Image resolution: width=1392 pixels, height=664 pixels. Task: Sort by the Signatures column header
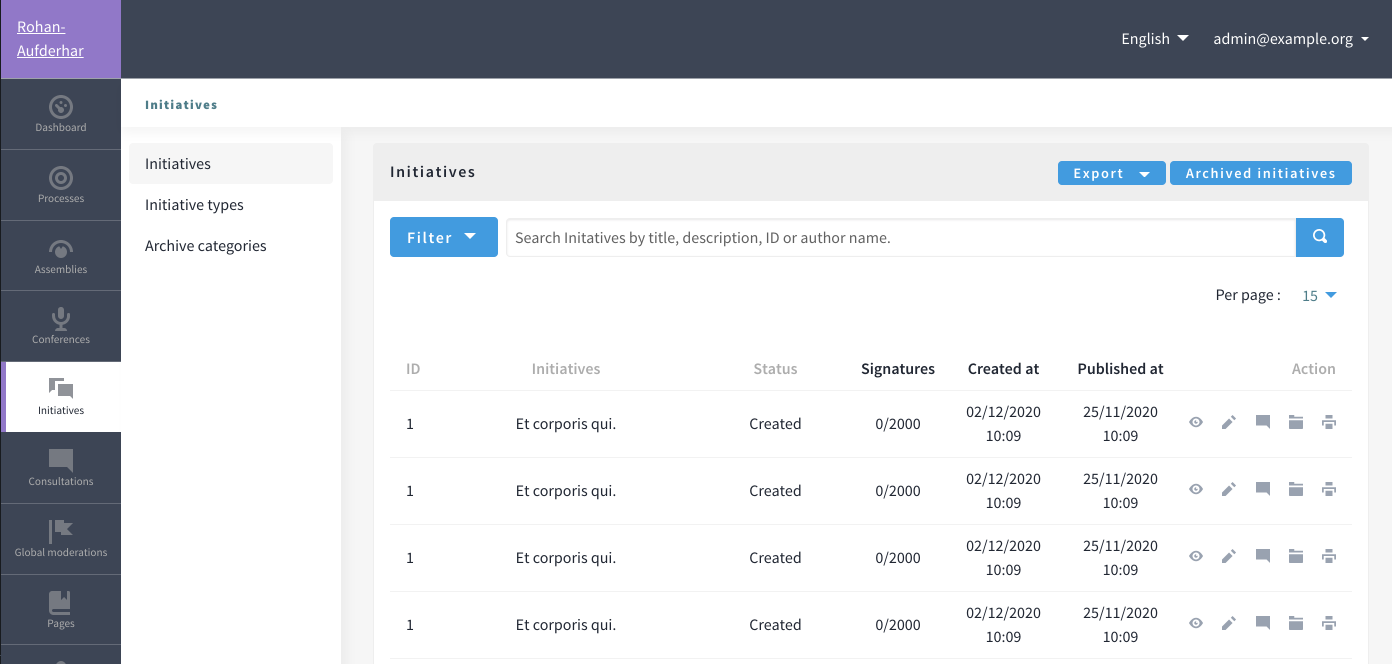click(x=897, y=369)
